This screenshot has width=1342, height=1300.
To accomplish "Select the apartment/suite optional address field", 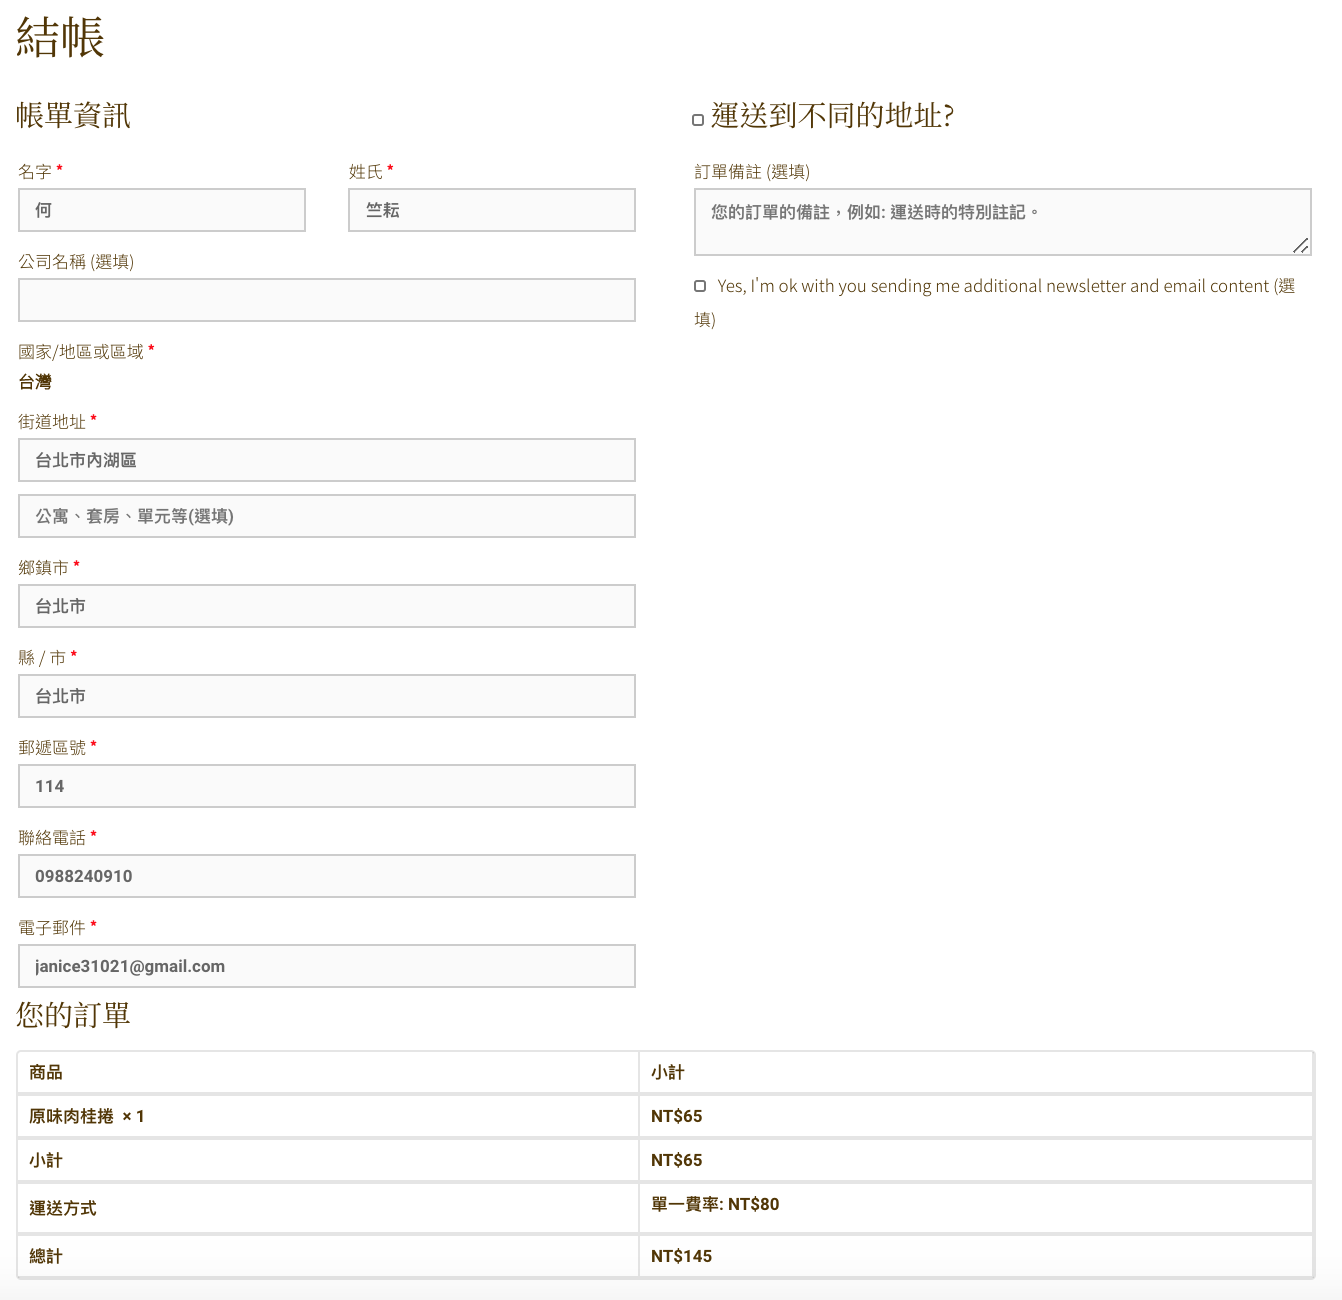I will [x=326, y=516].
